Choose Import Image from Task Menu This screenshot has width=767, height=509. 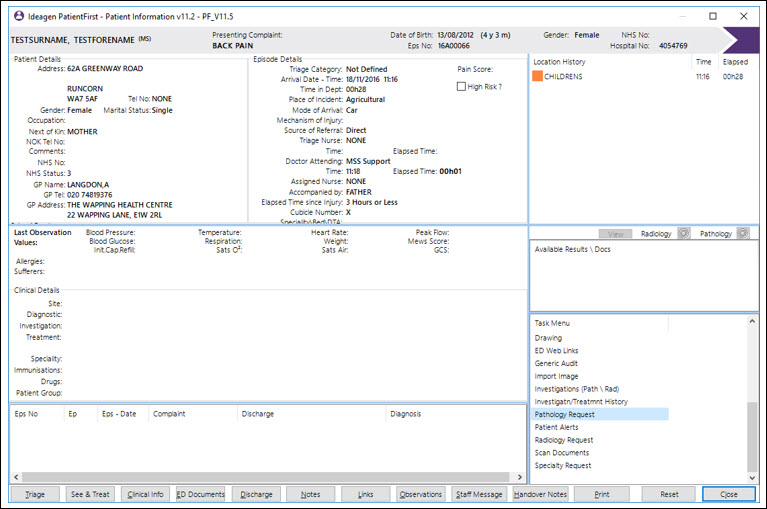(556, 376)
